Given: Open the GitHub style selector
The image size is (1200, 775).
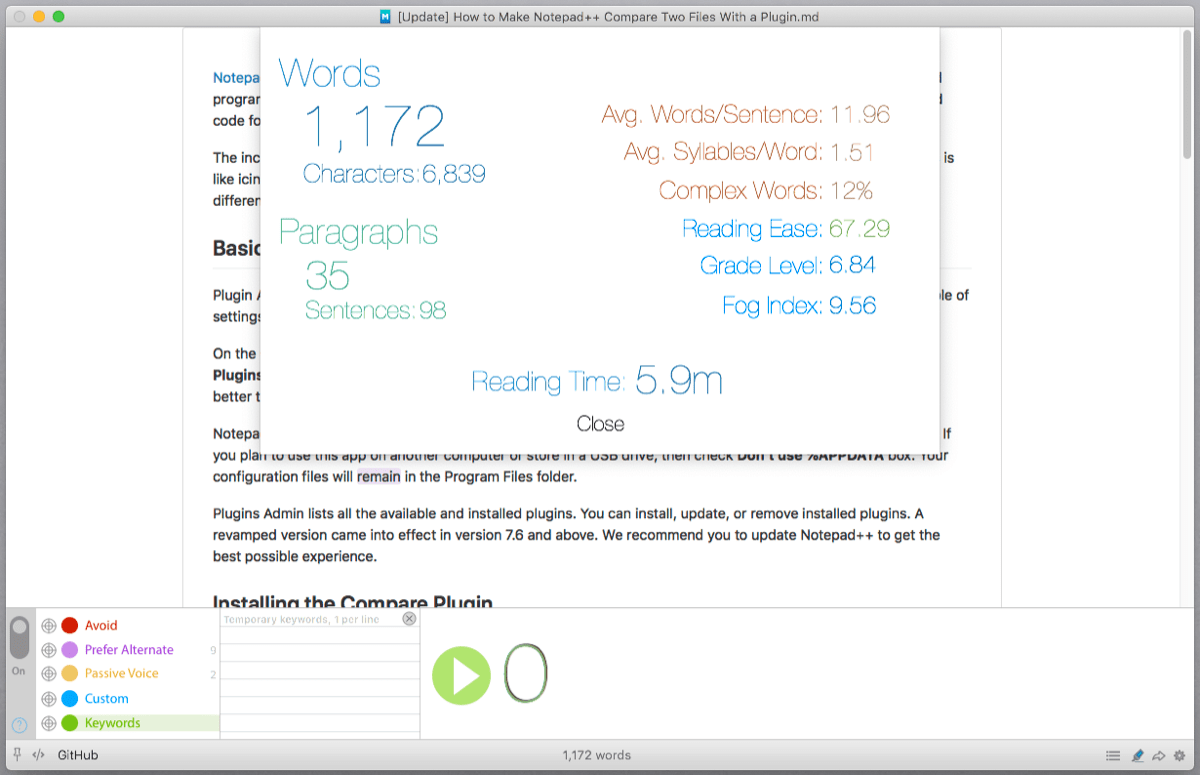Looking at the screenshot, I should click(x=78, y=755).
